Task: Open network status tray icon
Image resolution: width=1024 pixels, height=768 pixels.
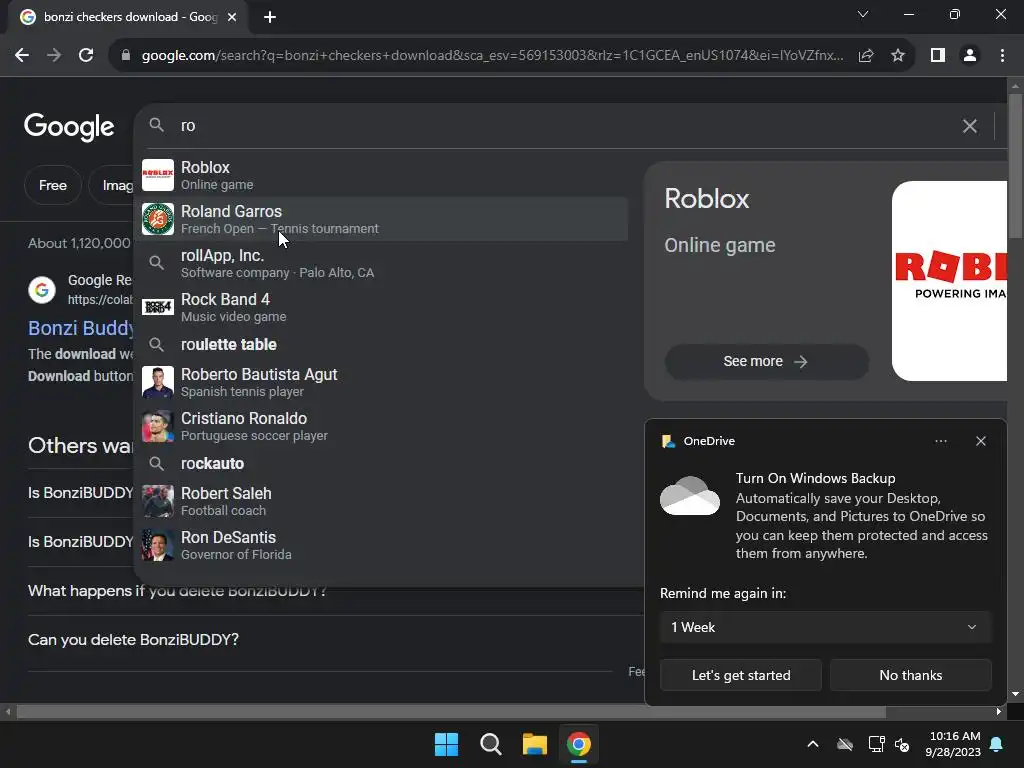Action: click(x=876, y=744)
